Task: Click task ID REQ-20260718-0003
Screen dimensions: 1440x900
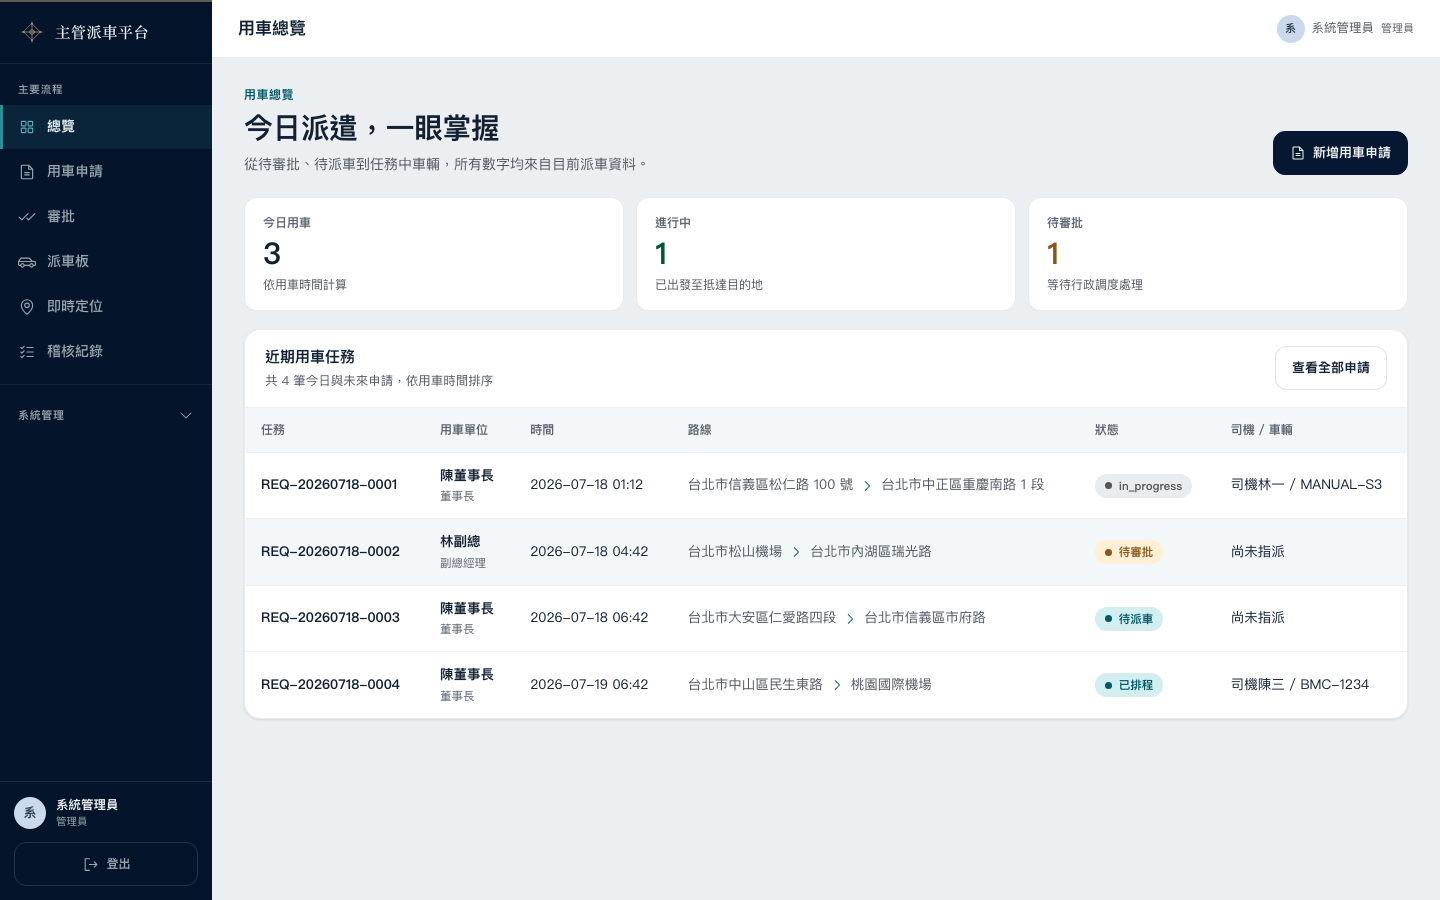Action: [x=330, y=618]
